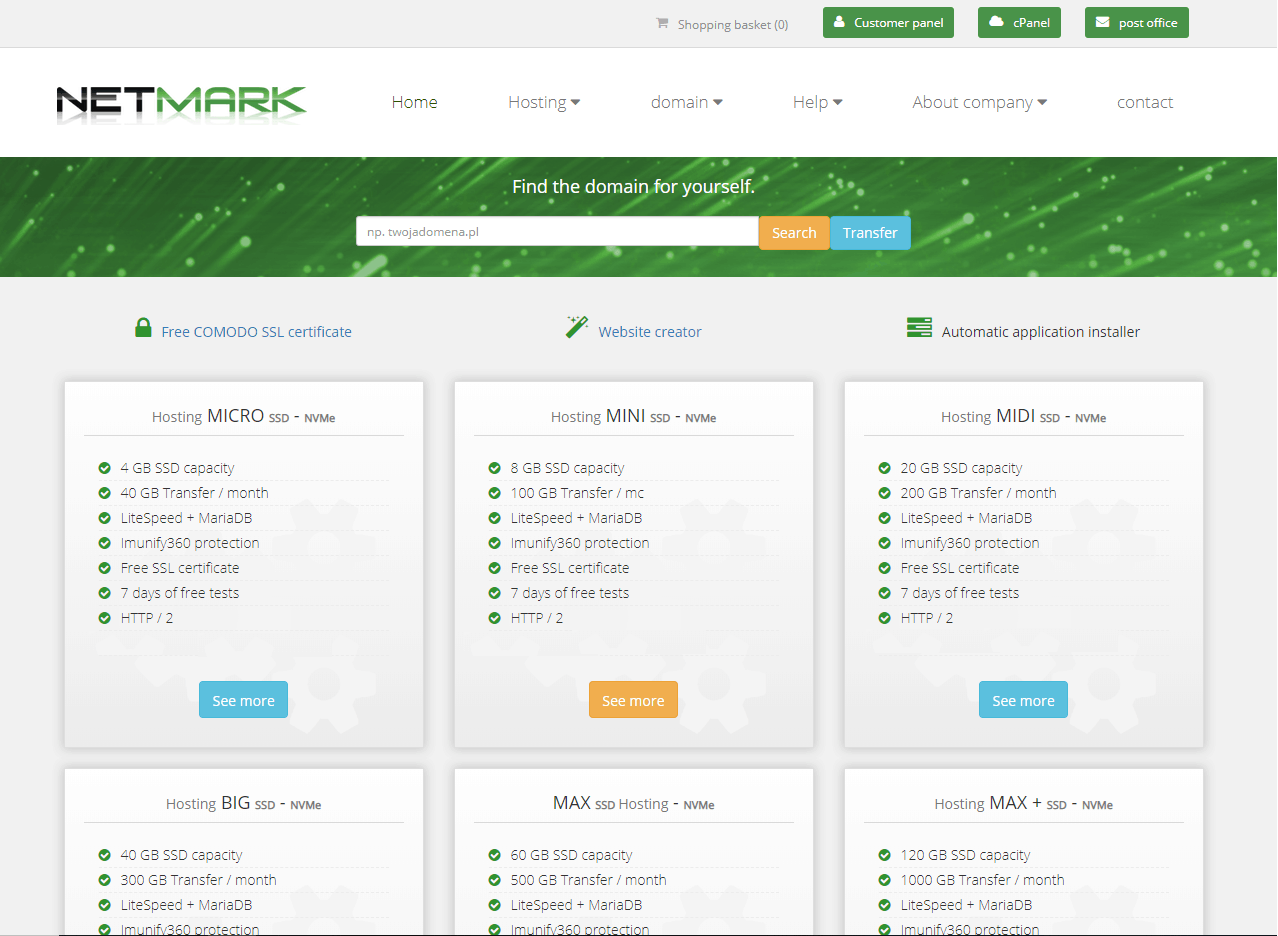See more about Hosting MINI
This screenshot has height=936, width=1278.
633,700
